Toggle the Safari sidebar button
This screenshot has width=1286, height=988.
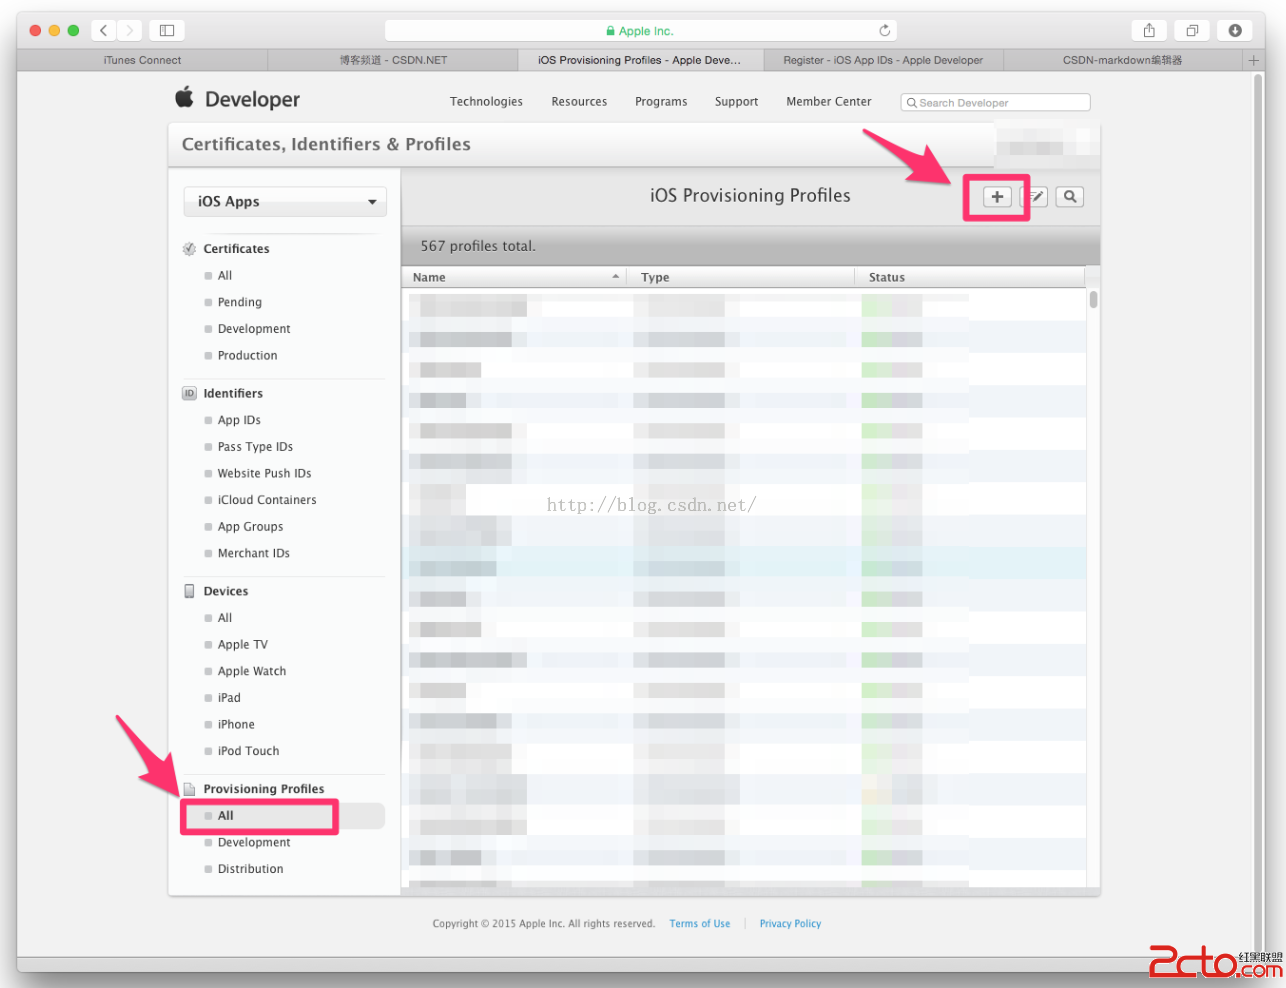pos(167,31)
